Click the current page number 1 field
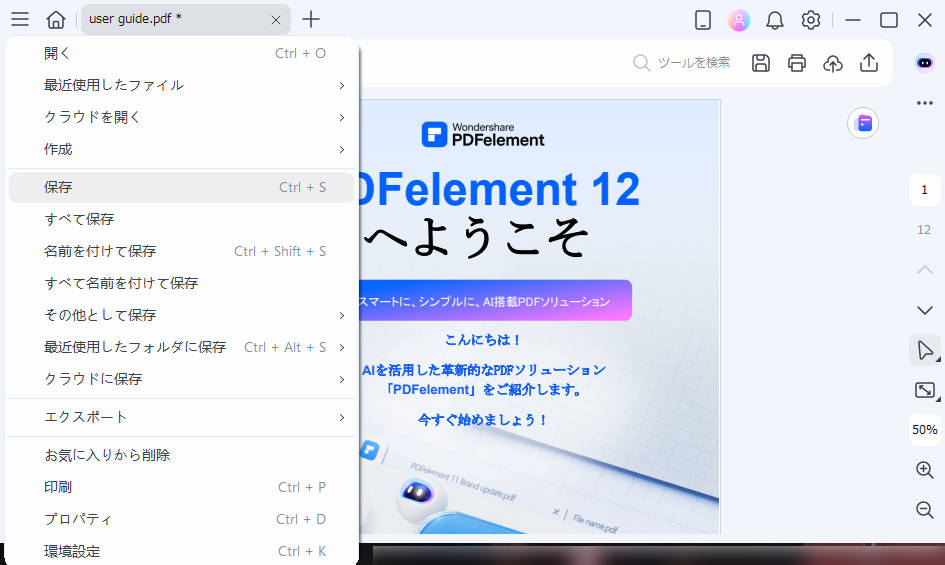The height and width of the screenshot is (565, 945). tap(925, 190)
